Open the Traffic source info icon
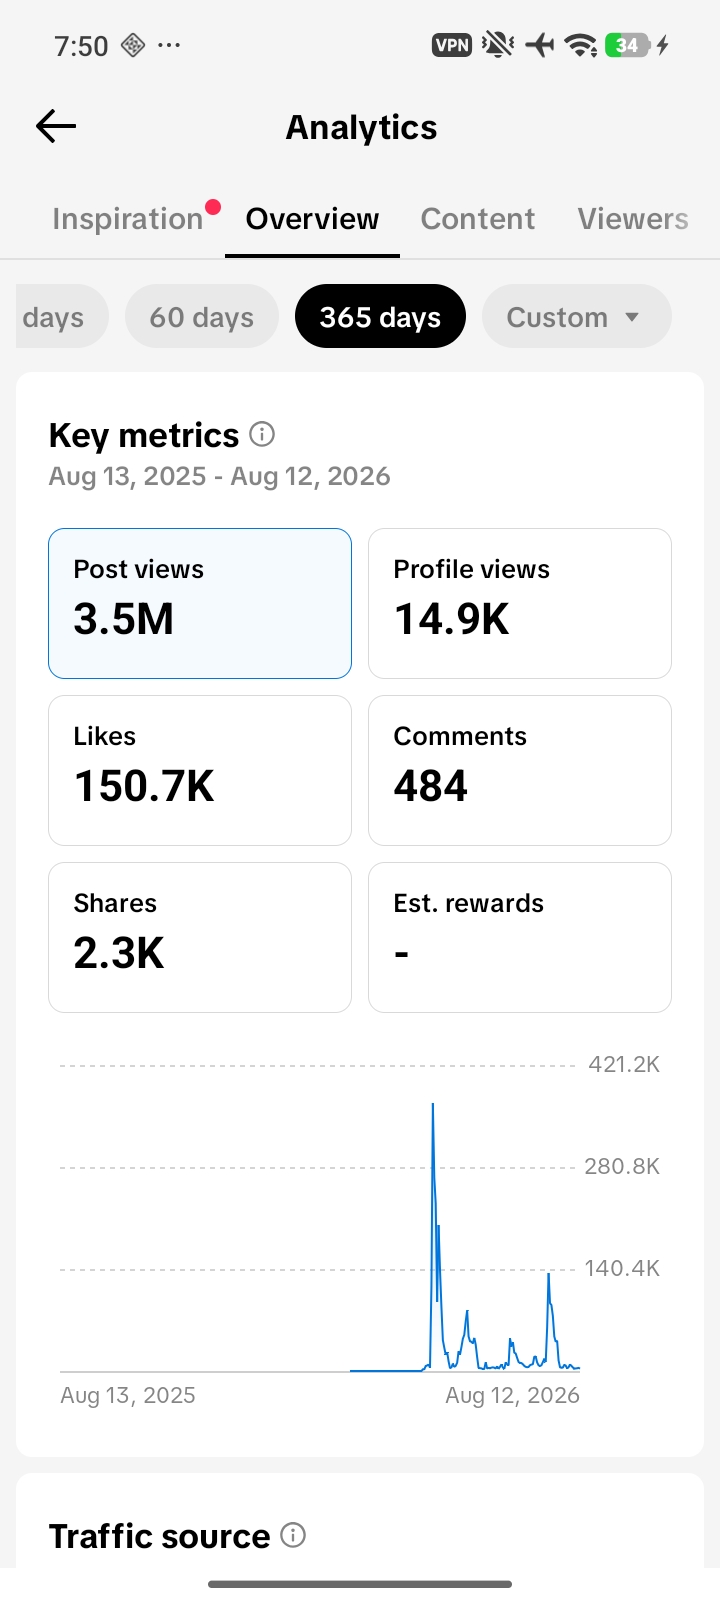This screenshot has width=720, height=1600. coord(293,1535)
